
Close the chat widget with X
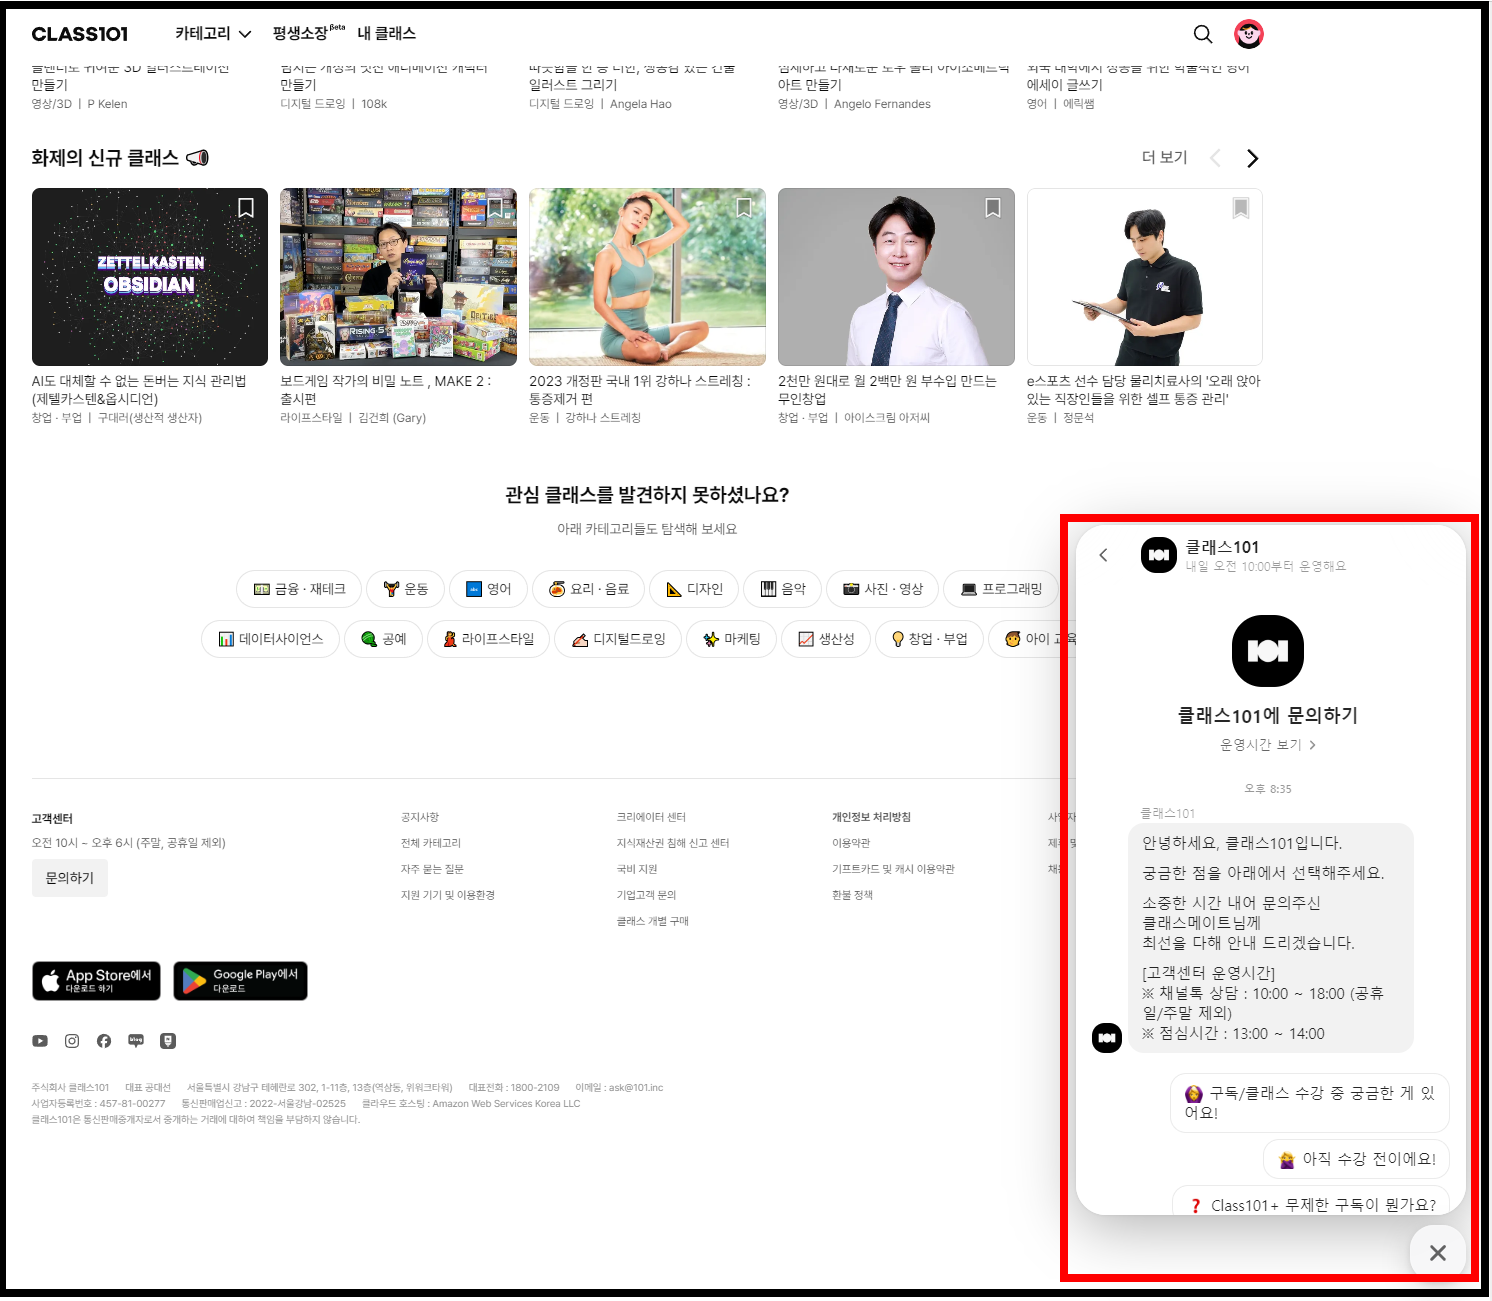point(1438,1252)
